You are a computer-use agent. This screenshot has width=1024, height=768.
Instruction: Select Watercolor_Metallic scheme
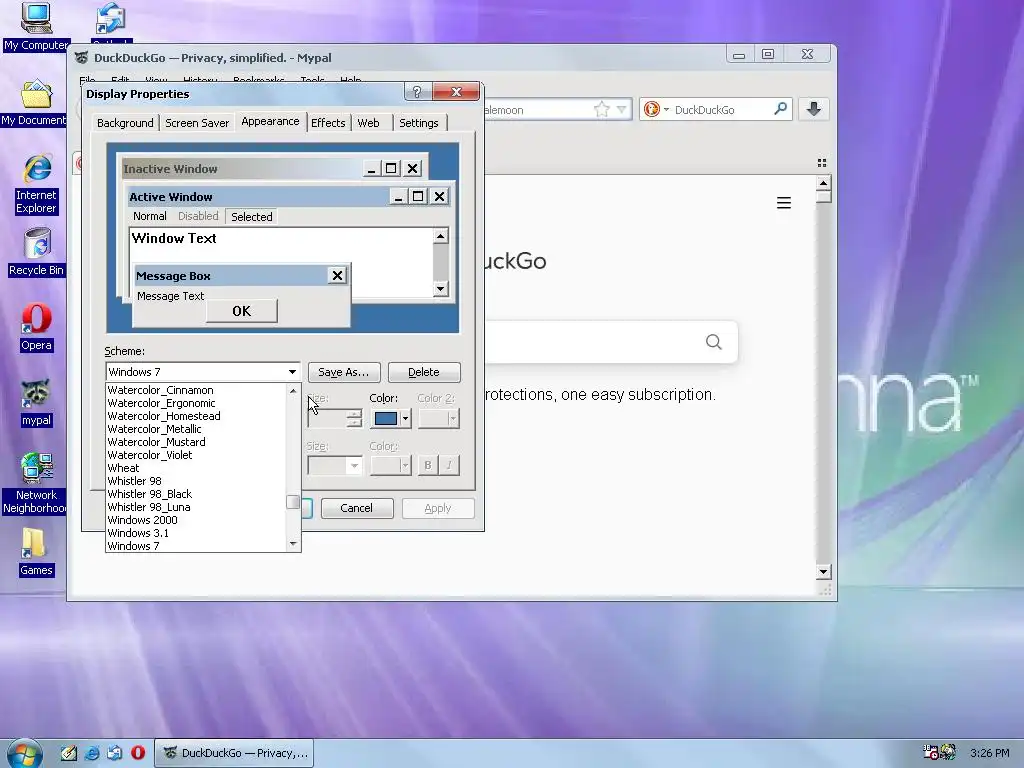pos(196,429)
